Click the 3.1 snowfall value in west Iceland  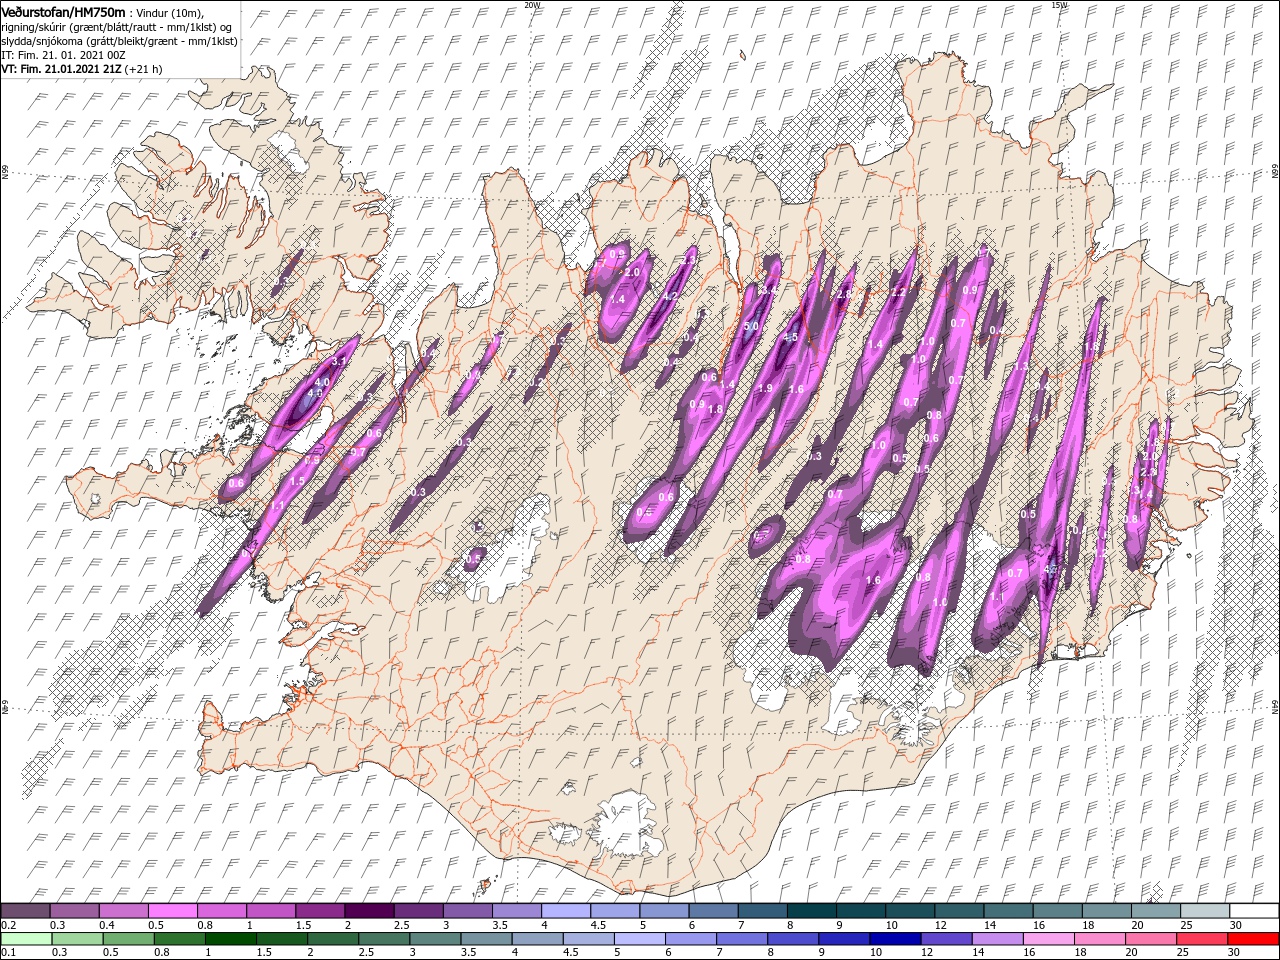pos(338,362)
